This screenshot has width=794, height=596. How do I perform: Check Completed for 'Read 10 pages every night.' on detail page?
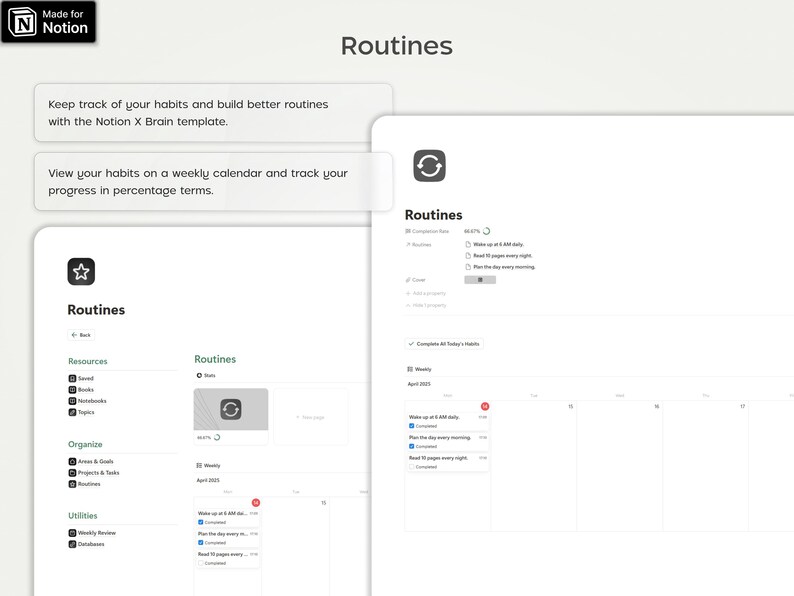point(412,466)
